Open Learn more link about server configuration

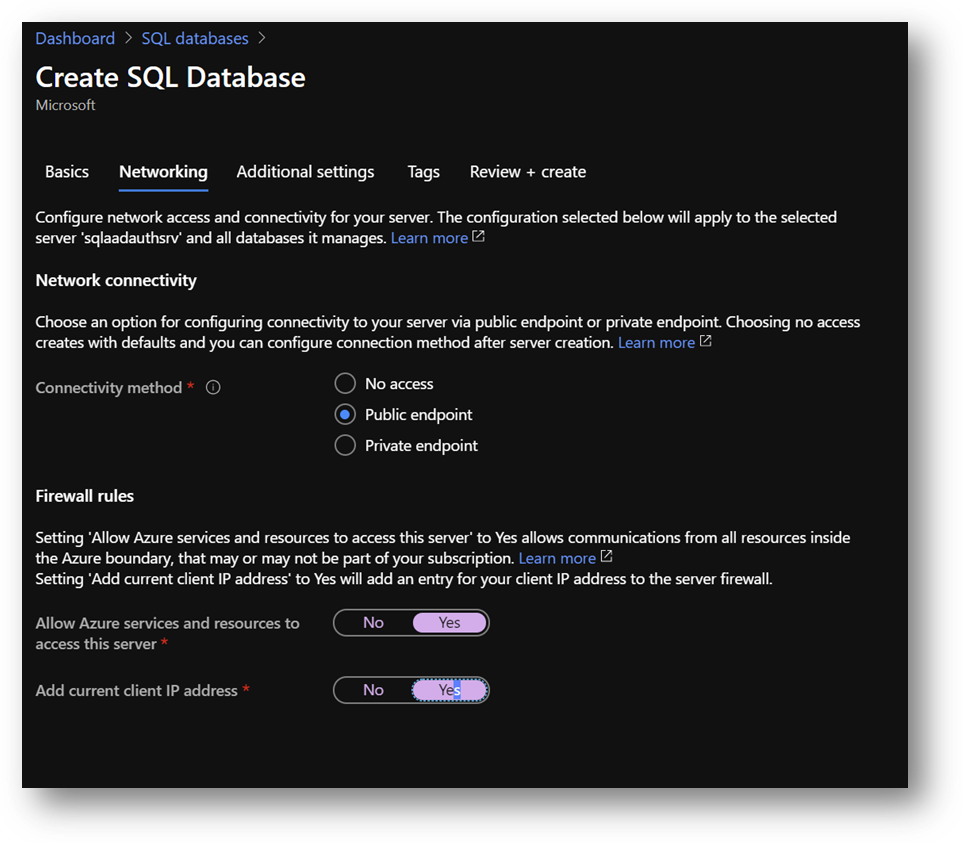tap(429, 238)
